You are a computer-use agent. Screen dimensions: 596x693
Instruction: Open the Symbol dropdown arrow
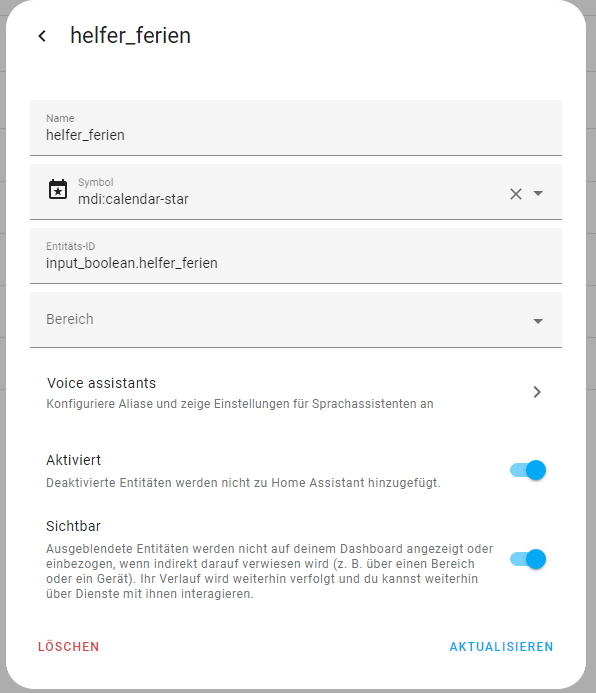538,193
